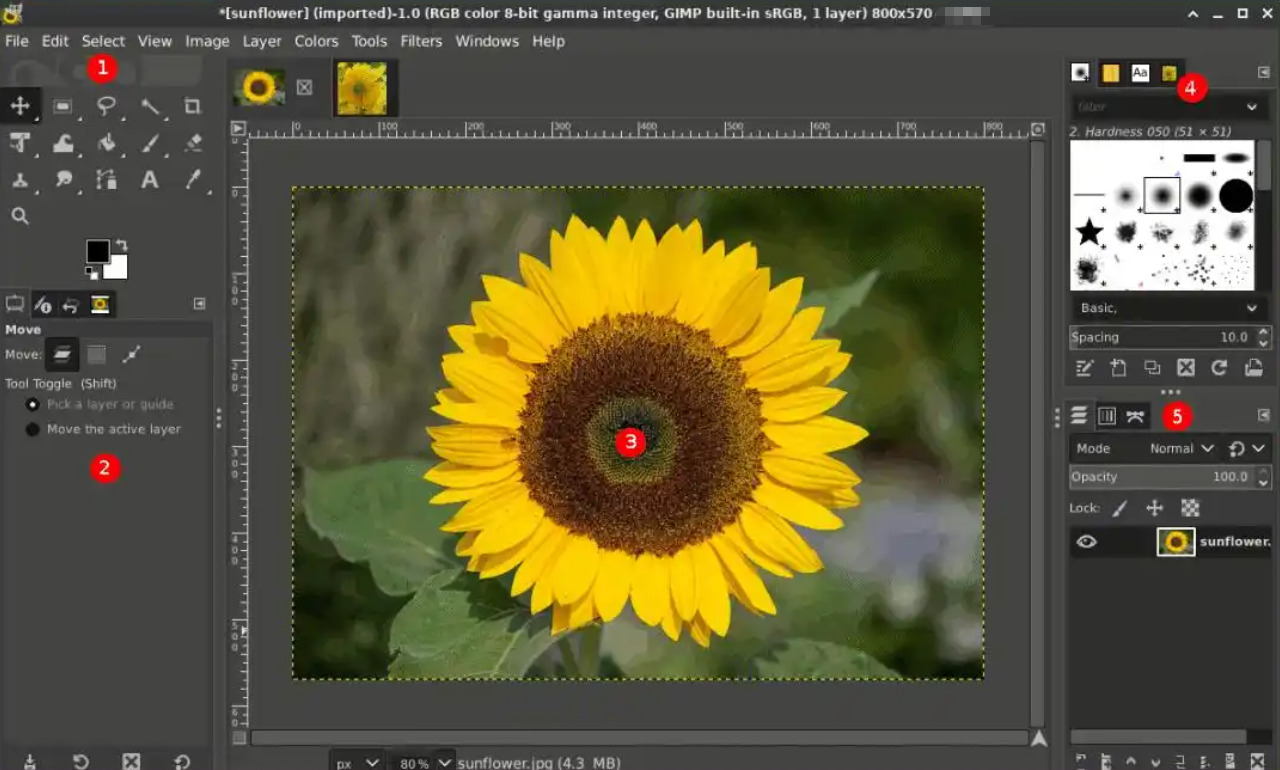Switch to the Paths tab
The height and width of the screenshot is (770, 1280).
tap(1135, 416)
